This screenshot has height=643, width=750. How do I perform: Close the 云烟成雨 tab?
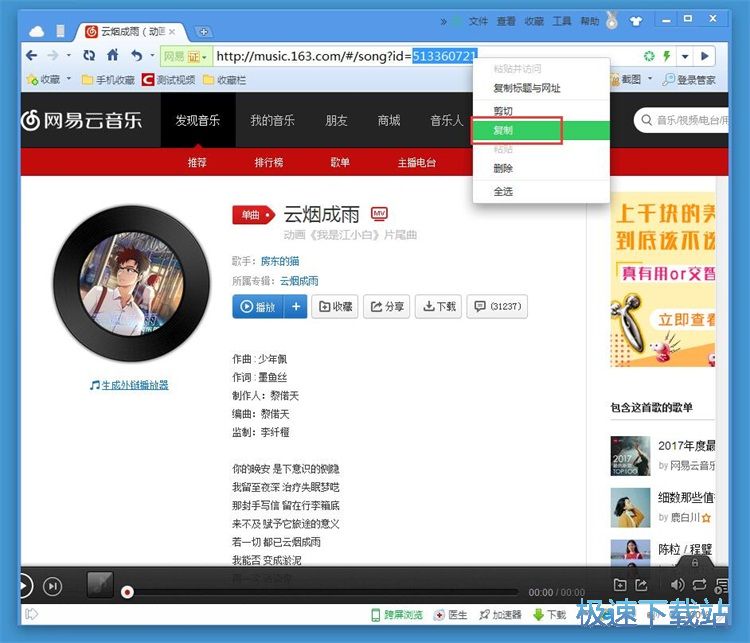point(172,32)
